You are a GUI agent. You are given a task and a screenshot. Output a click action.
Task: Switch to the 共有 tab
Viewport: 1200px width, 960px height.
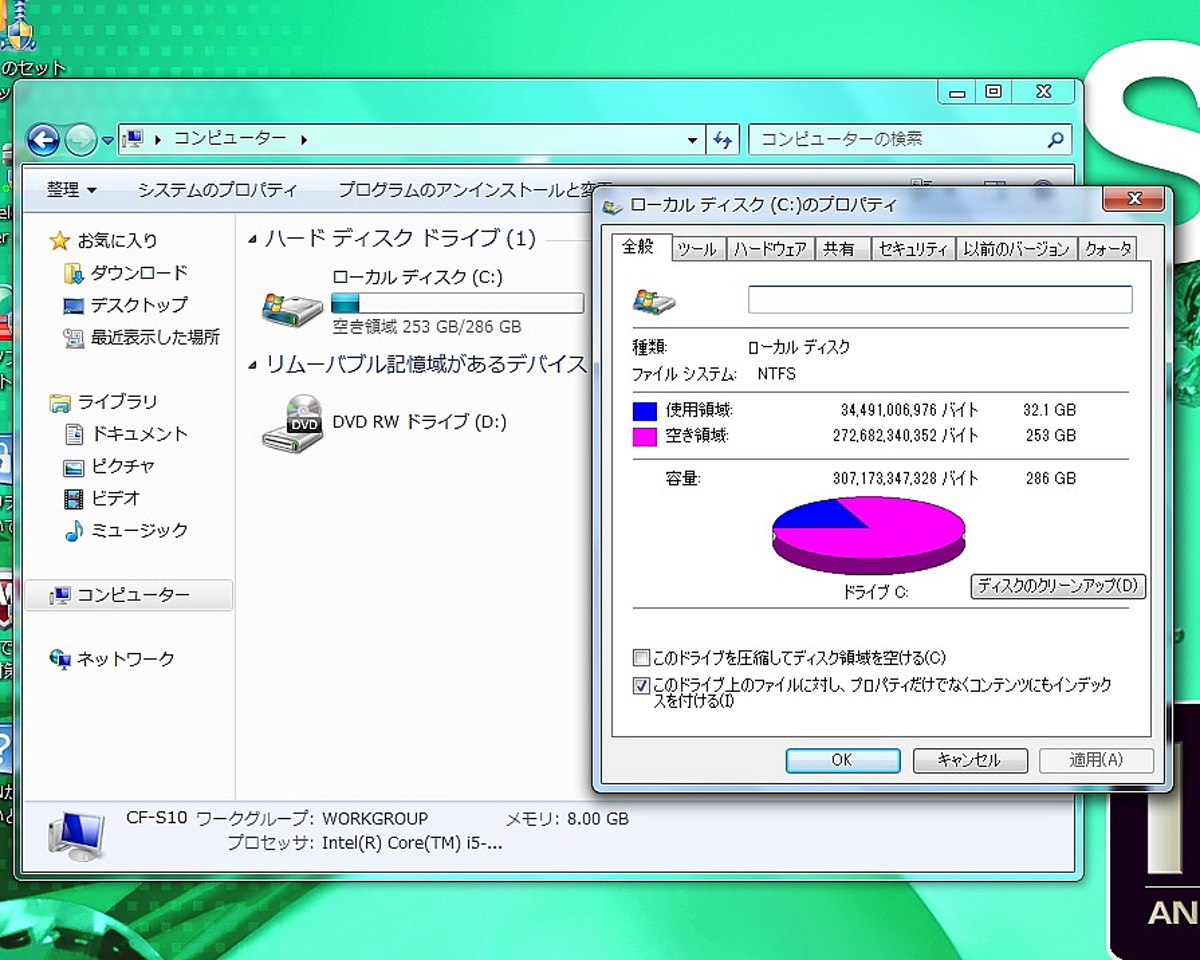[841, 250]
